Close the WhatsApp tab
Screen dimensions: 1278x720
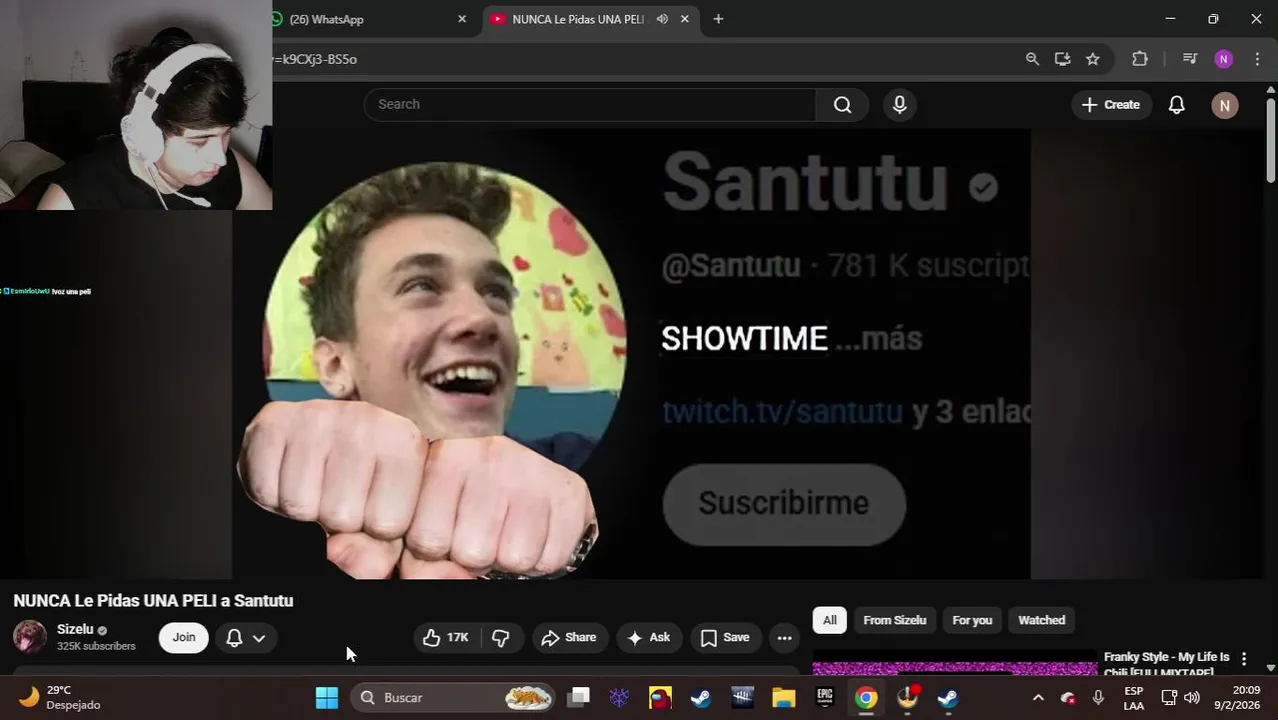(462, 19)
